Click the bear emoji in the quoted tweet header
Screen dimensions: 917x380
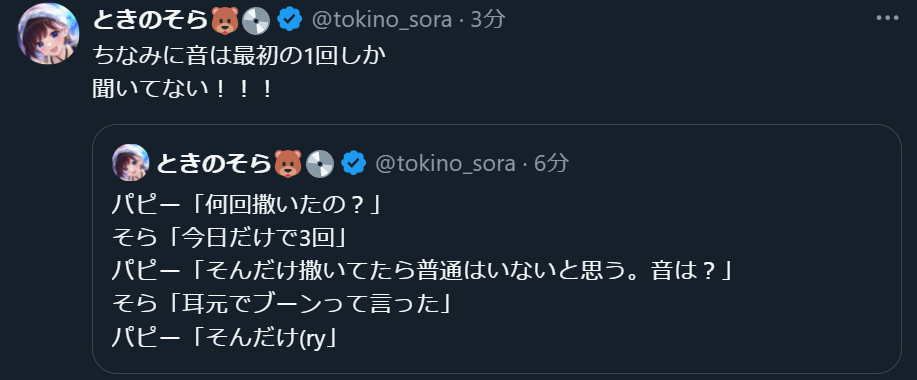coord(289,164)
